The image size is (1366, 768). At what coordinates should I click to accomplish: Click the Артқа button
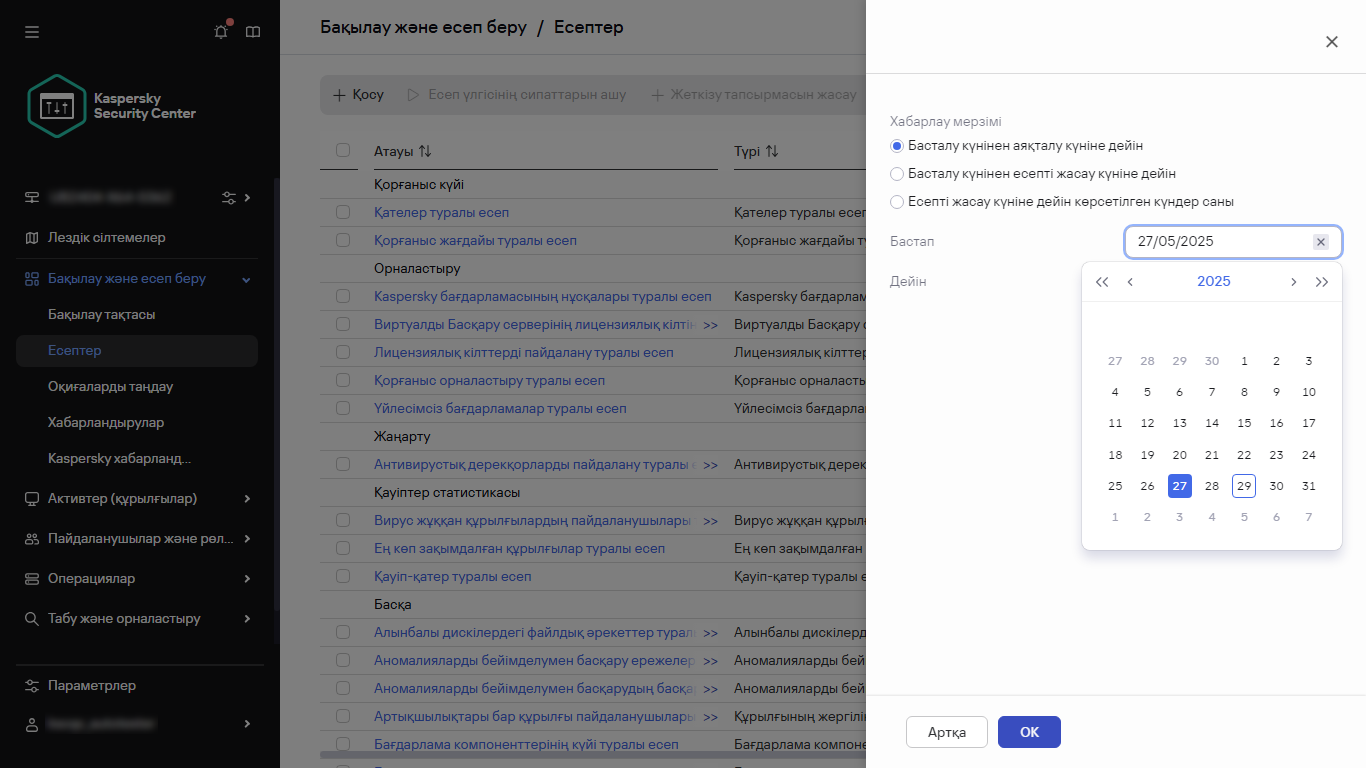click(946, 732)
